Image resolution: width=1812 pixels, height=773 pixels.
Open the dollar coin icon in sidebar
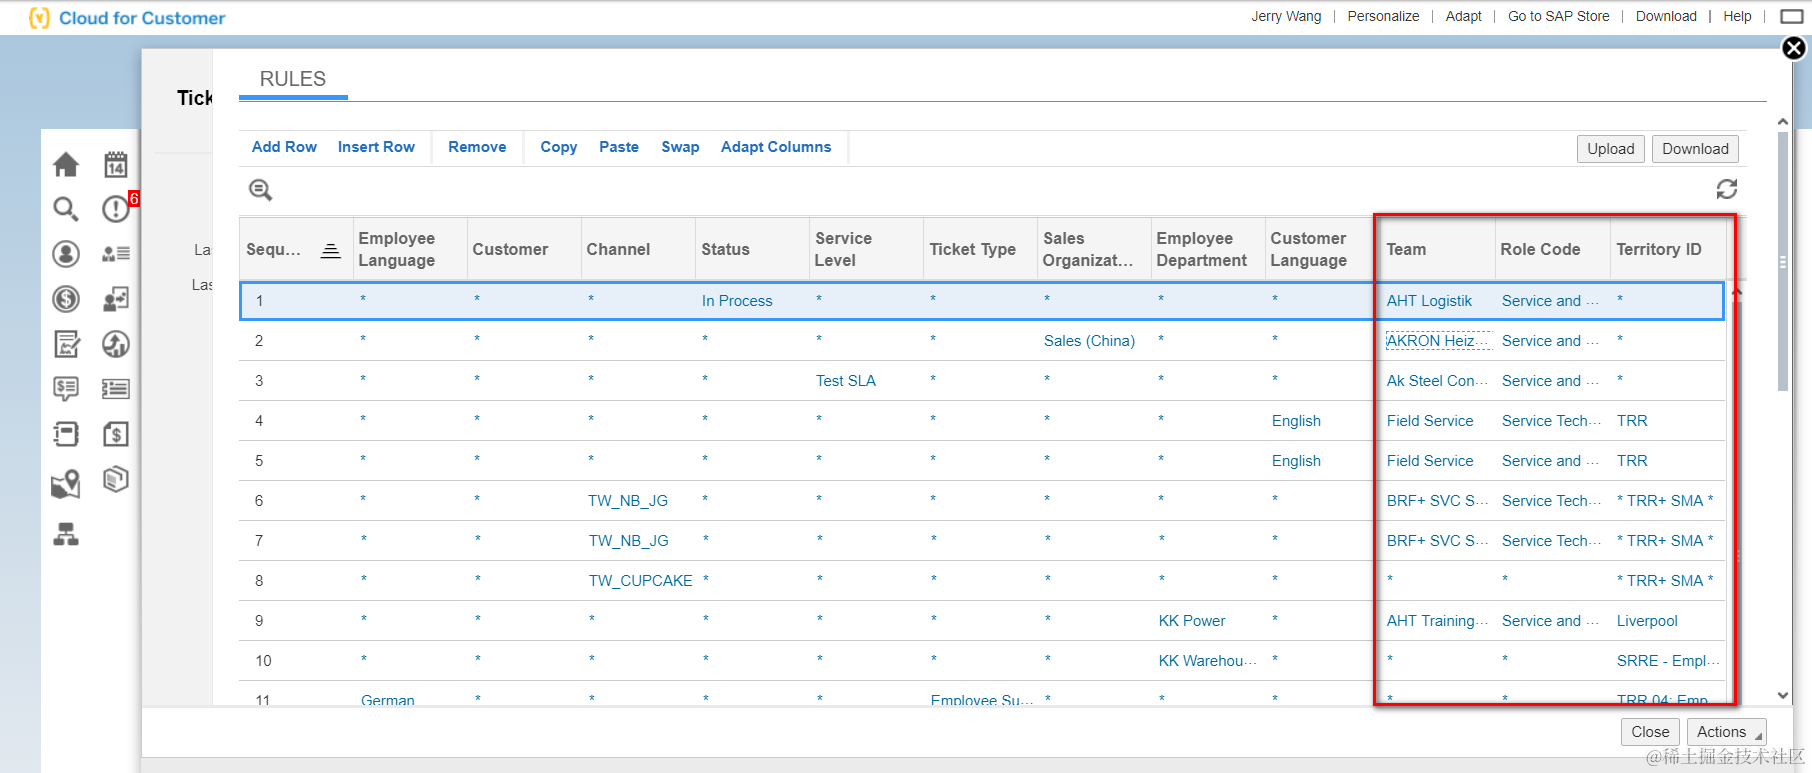coord(66,299)
